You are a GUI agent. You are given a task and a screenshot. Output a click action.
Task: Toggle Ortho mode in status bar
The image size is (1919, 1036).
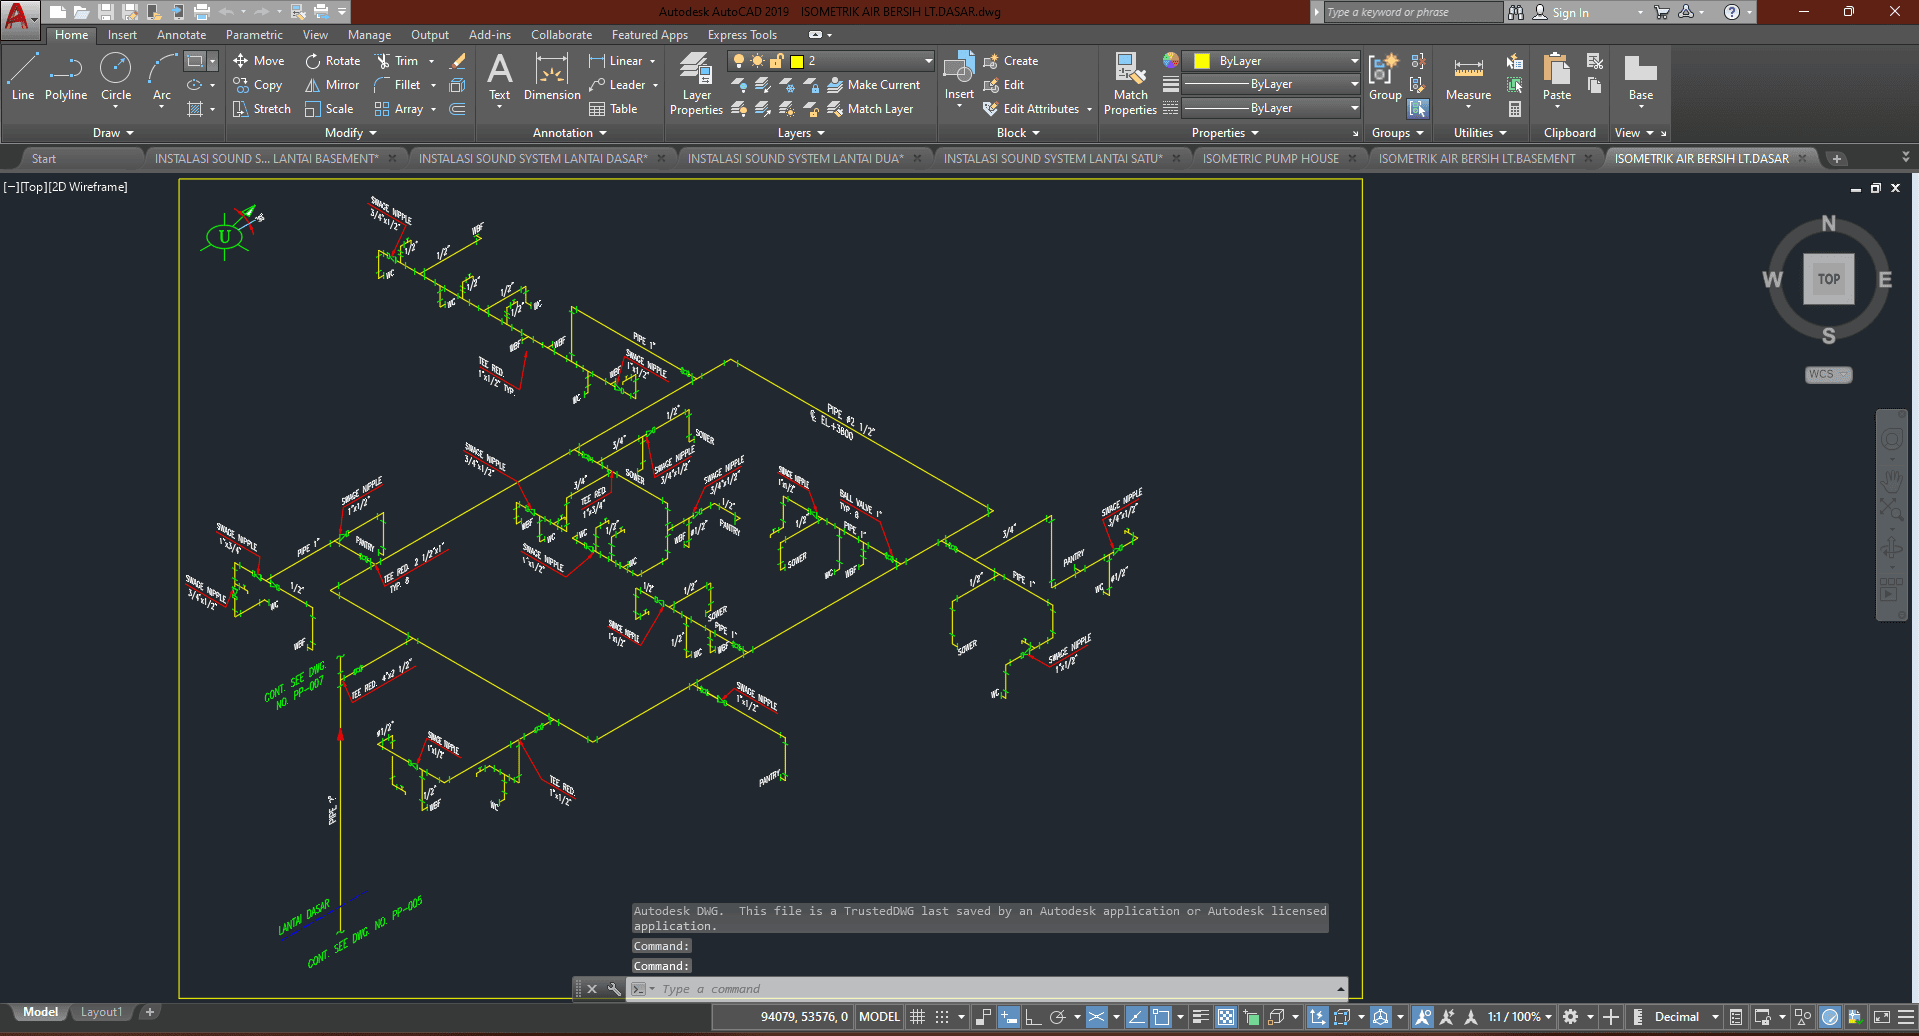(1033, 1017)
